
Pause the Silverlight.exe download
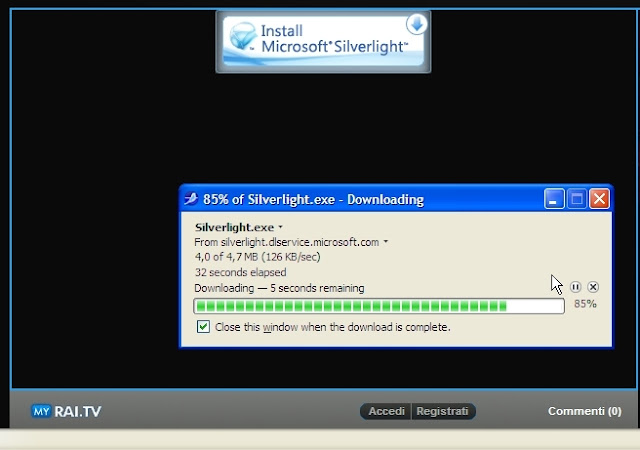coord(576,287)
